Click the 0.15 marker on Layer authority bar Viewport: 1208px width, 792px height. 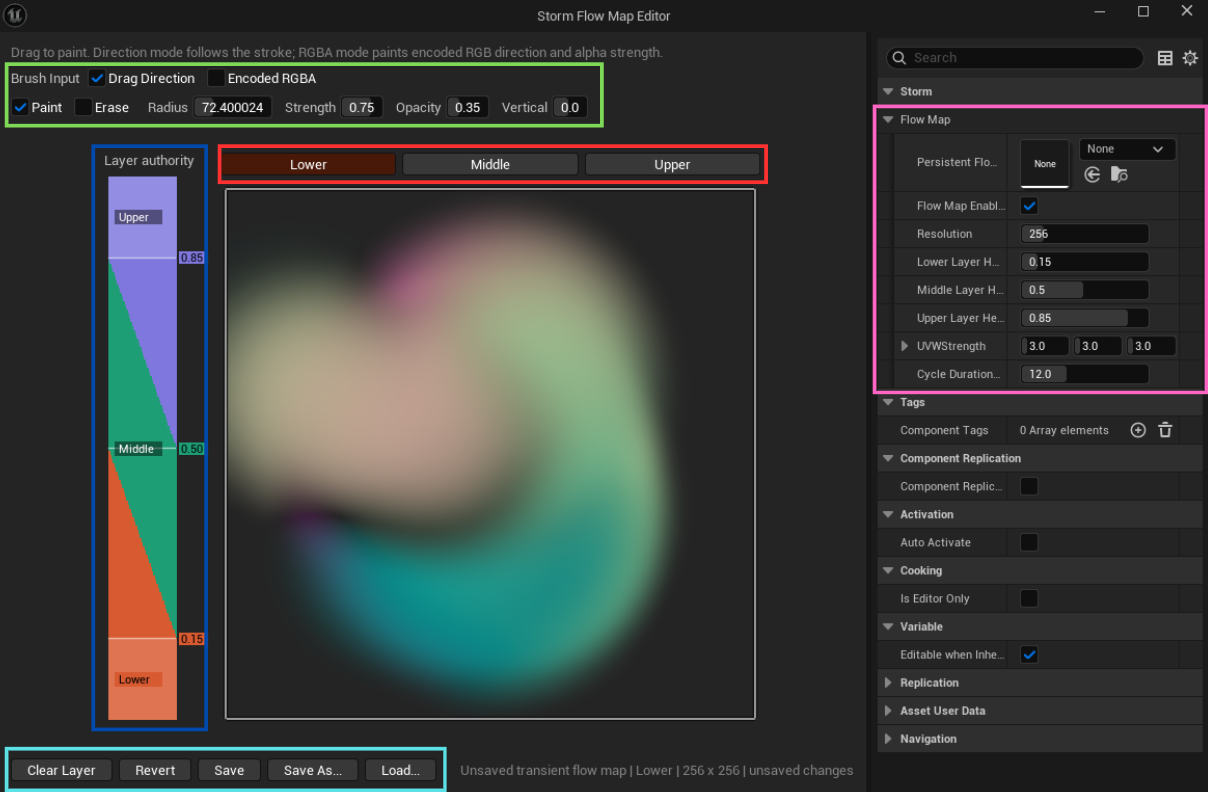pyautogui.click(x=191, y=639)
